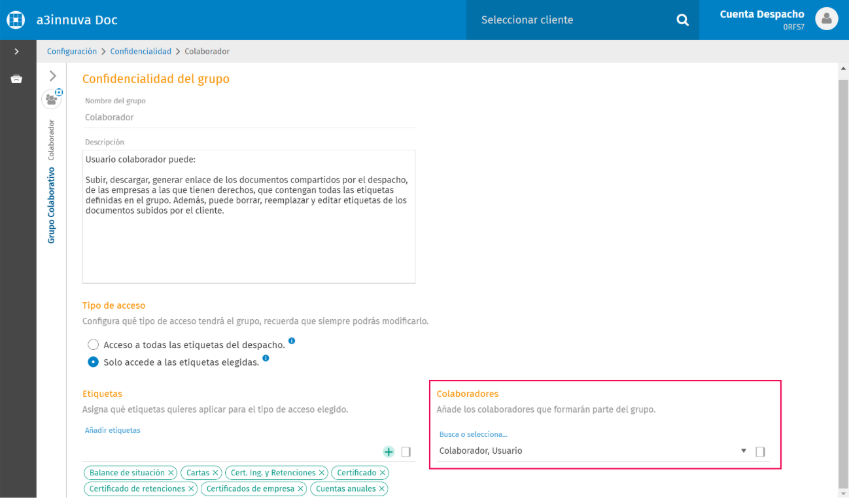Select Solo accede a las etiquetas elegidas
The height and width of the screenshot is (498, 849).
[93, 362]
